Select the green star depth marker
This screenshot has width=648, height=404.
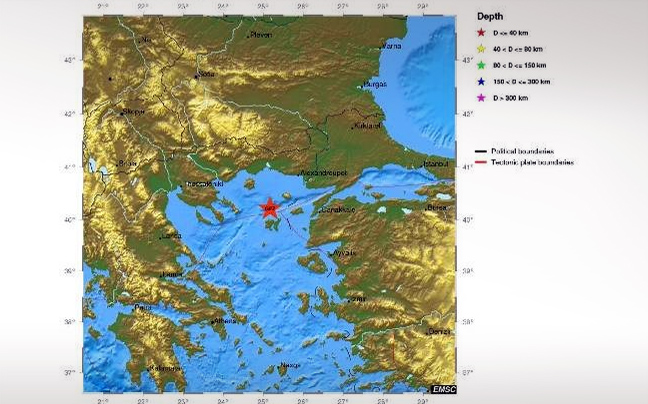[x=480, y=64]
